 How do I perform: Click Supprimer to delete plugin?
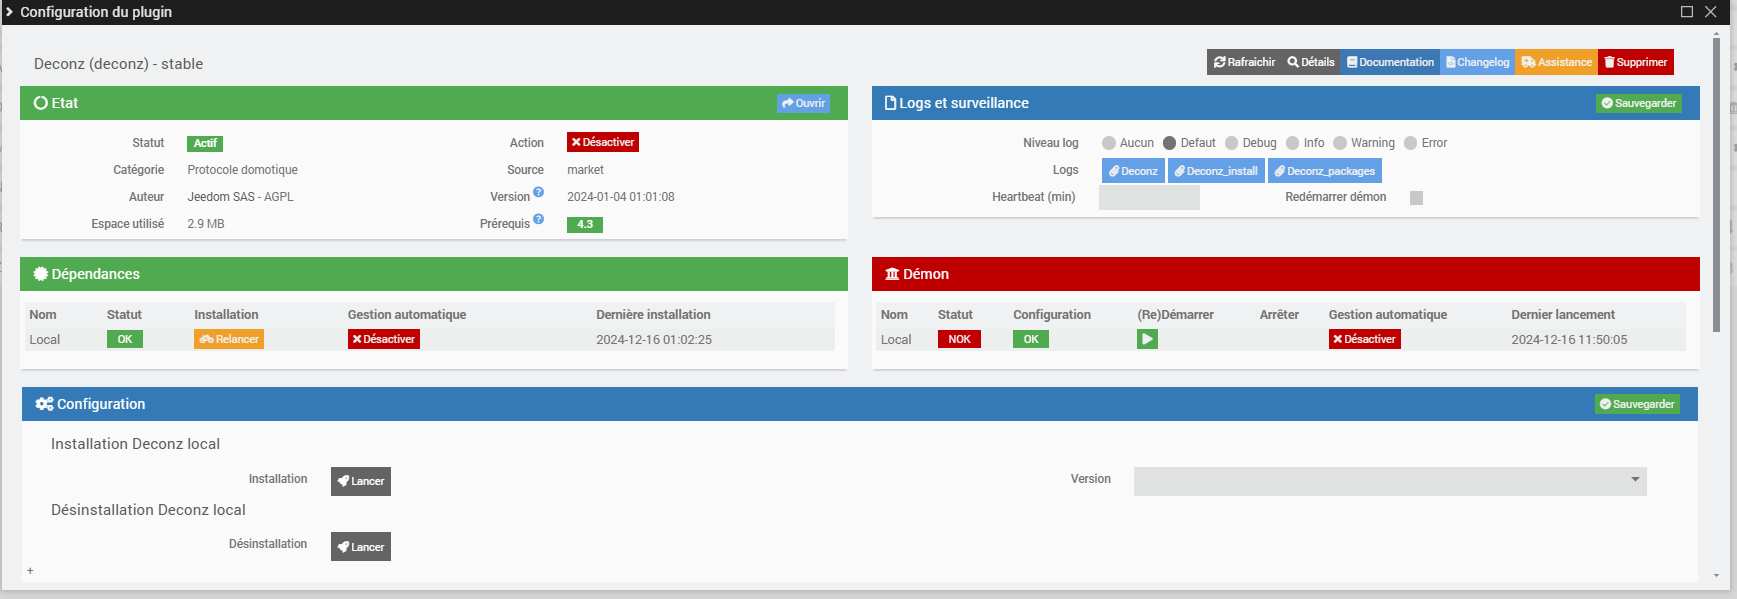(x=1636, y=62)
